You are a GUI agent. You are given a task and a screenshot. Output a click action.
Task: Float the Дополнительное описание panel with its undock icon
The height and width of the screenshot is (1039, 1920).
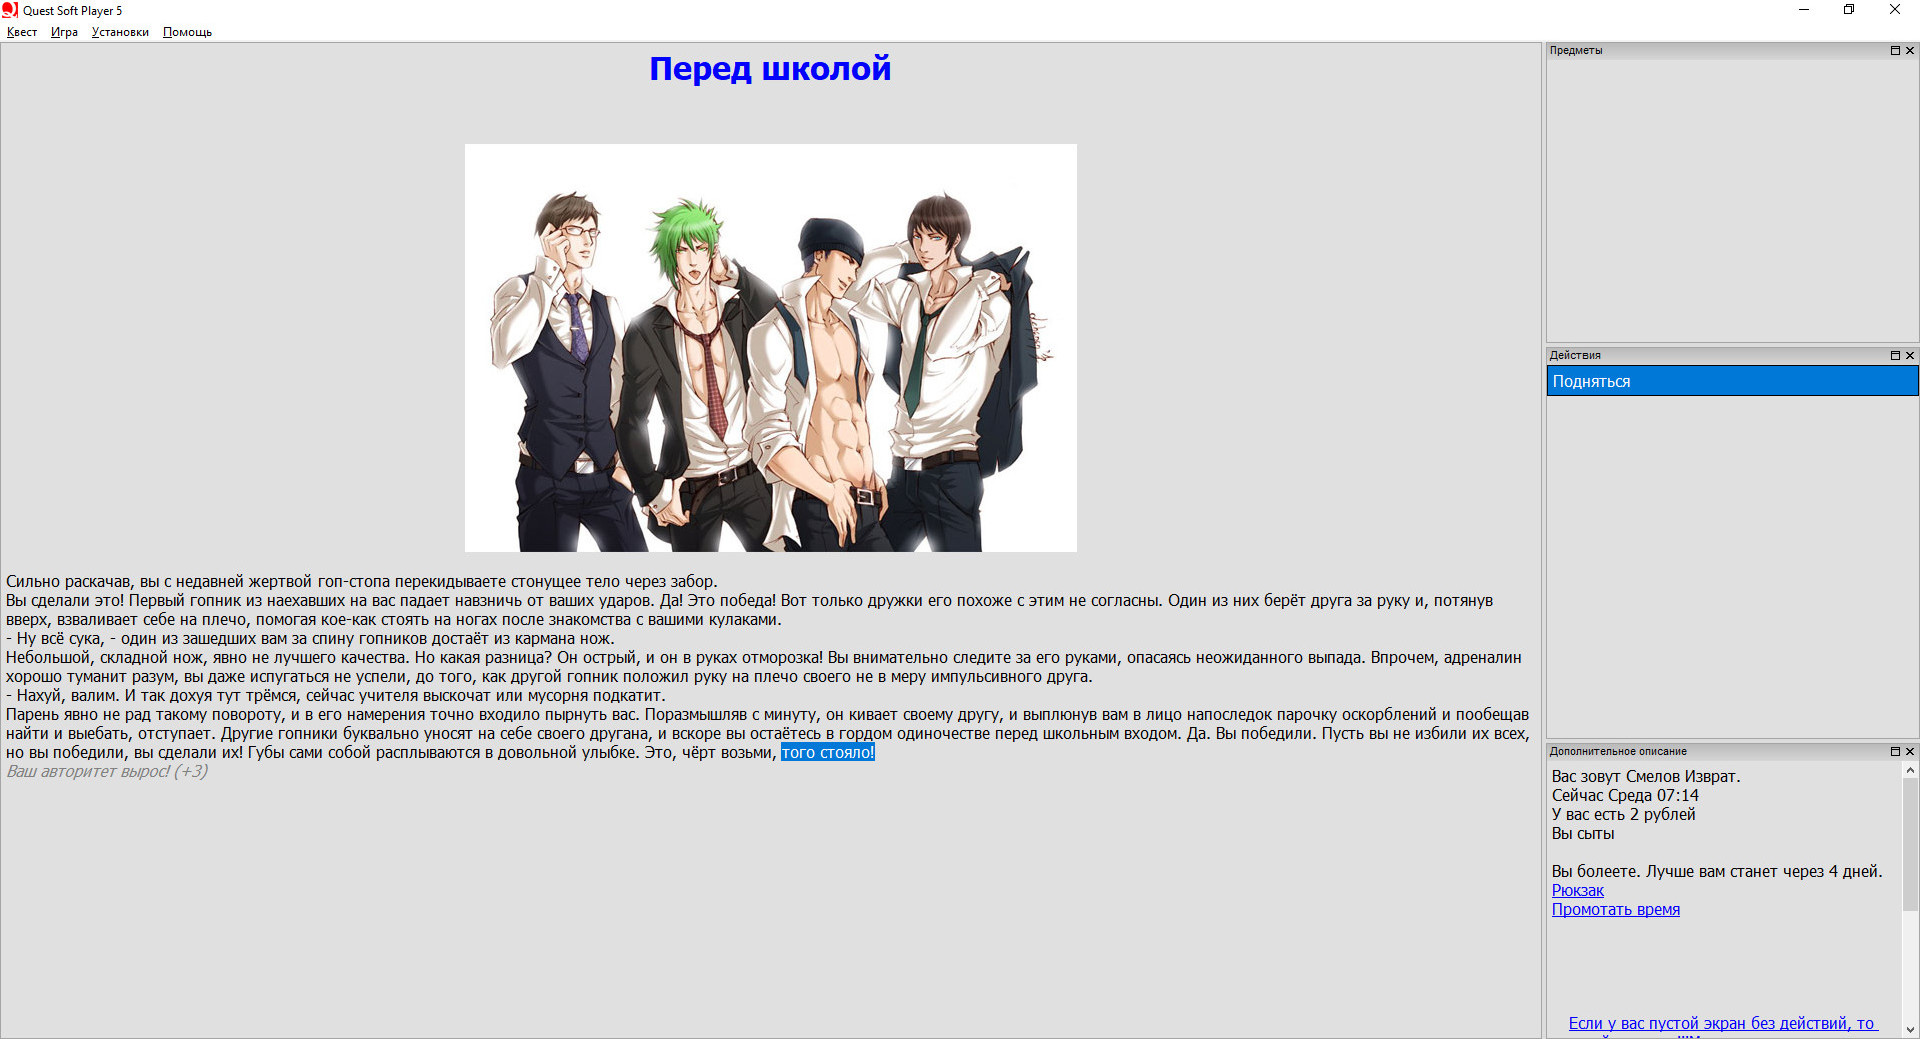[x=1895, y=751]
